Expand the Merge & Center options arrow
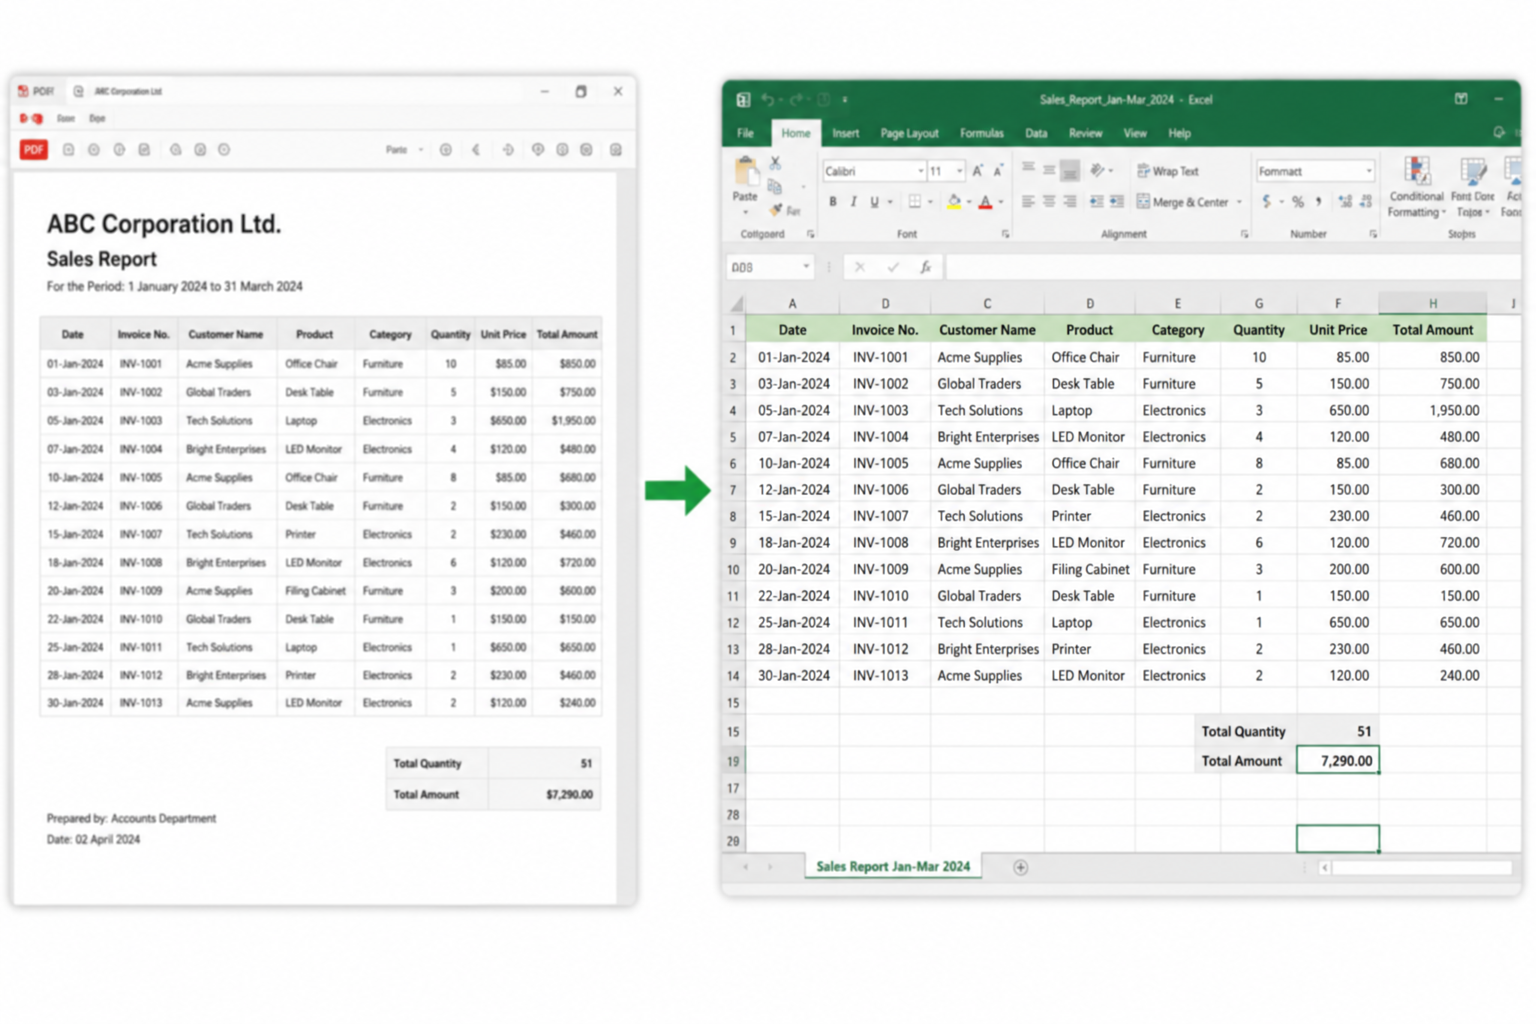 [x=1239, y=202]
